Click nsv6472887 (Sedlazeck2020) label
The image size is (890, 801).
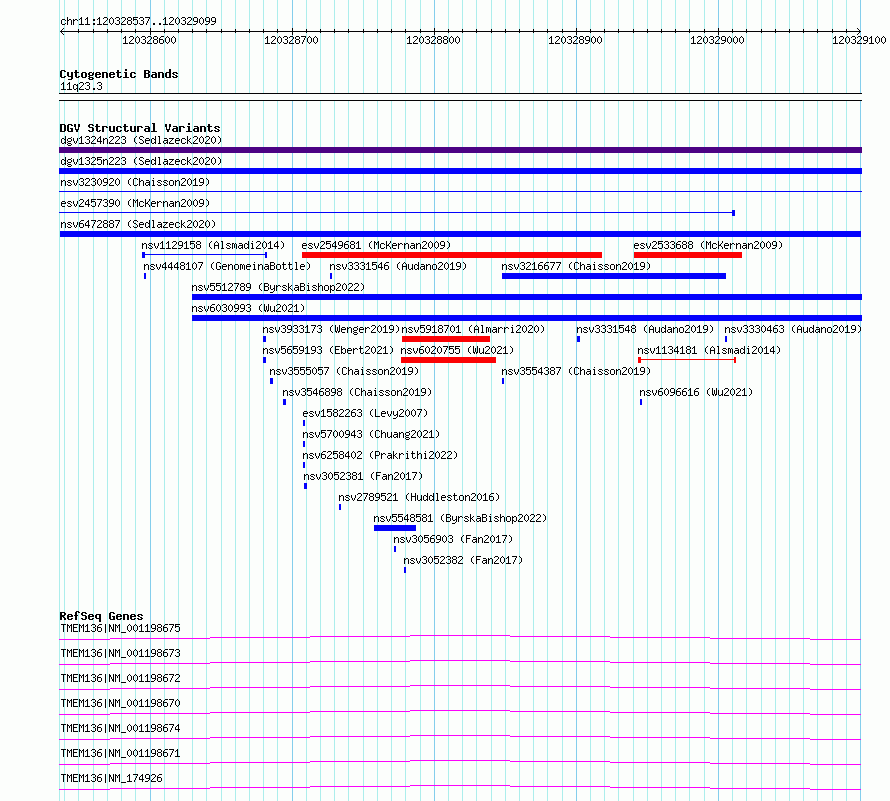pyautogui.click(x=138, y=224)
